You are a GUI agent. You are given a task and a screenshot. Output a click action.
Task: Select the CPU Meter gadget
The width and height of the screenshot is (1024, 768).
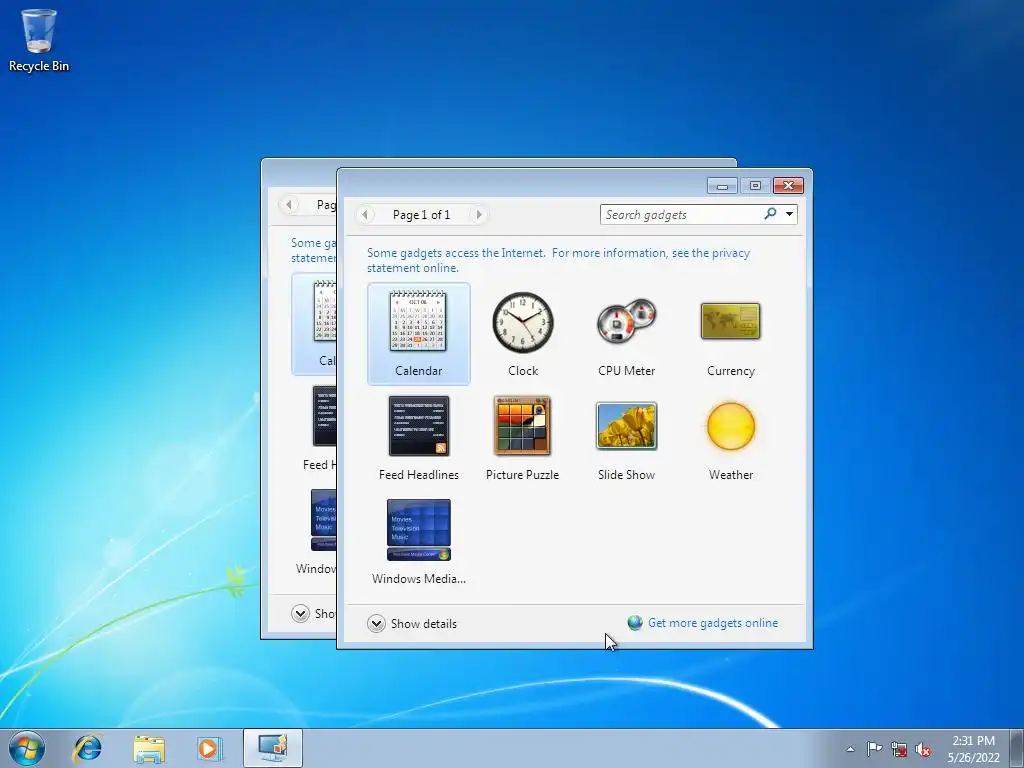click(626, 334)
